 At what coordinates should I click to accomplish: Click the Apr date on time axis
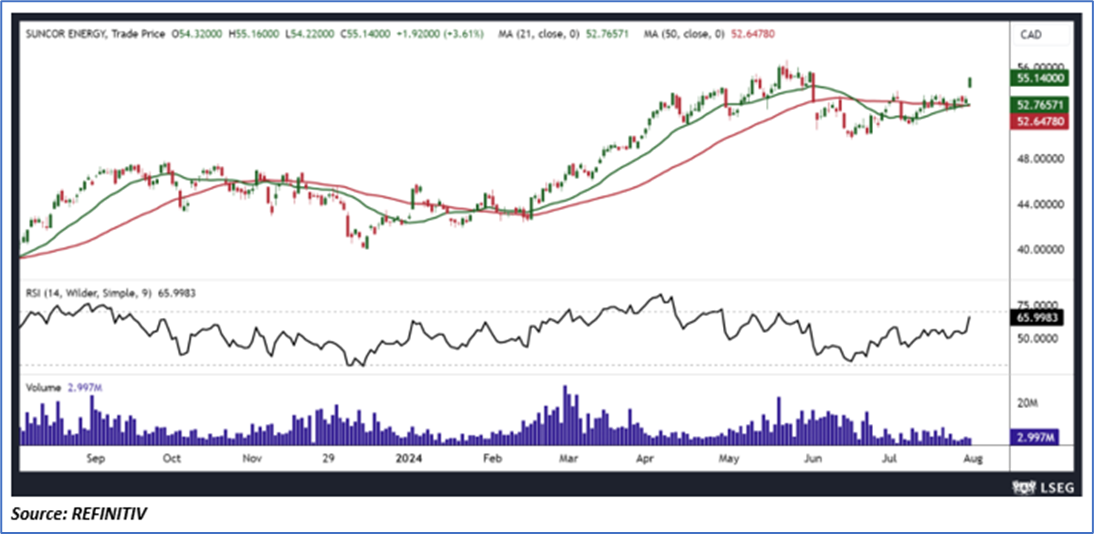click(647, 459)
